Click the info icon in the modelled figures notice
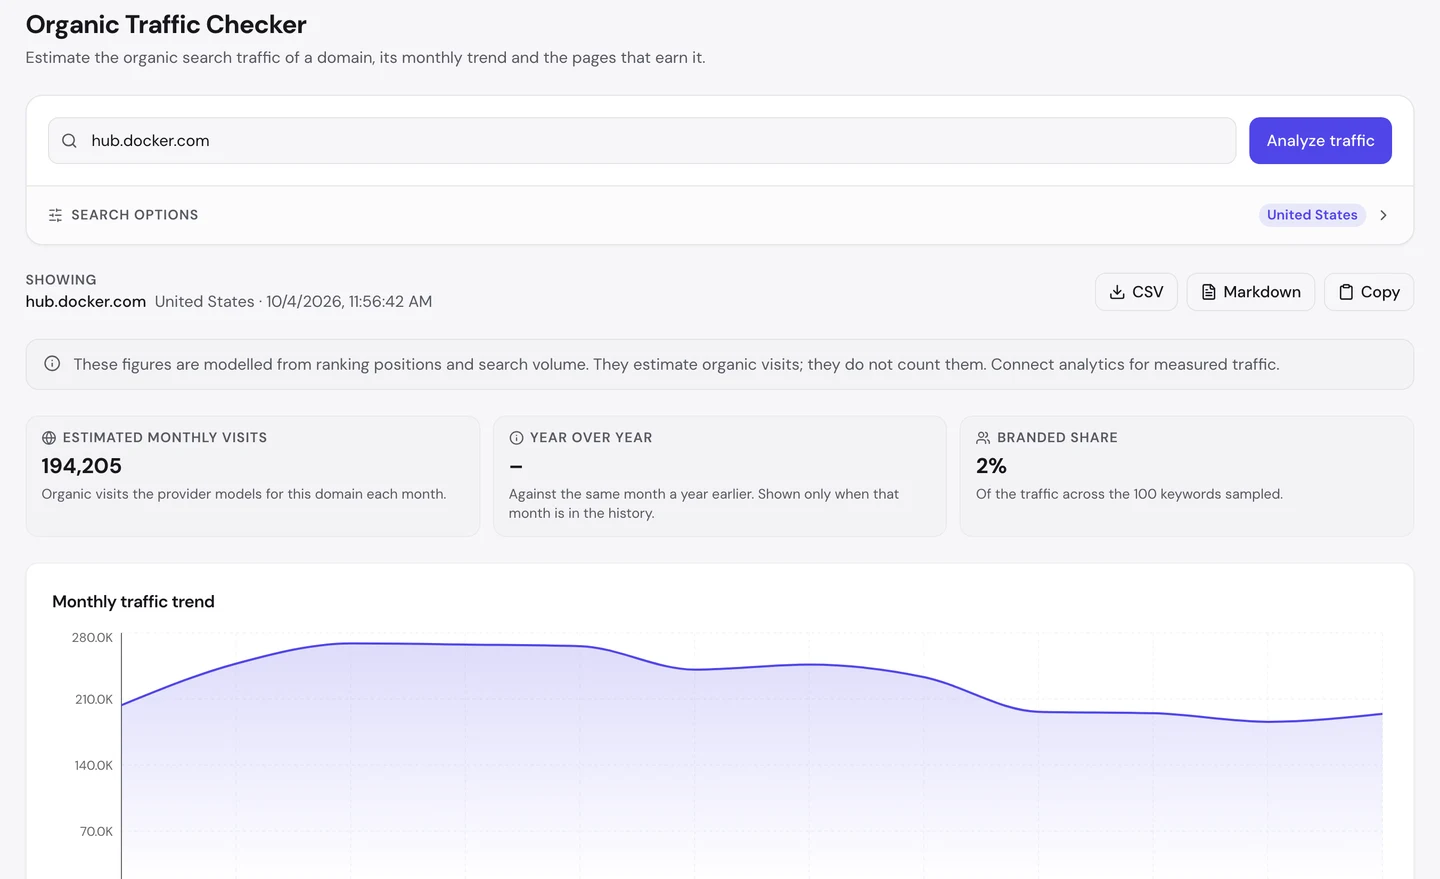 coord(52,364)
